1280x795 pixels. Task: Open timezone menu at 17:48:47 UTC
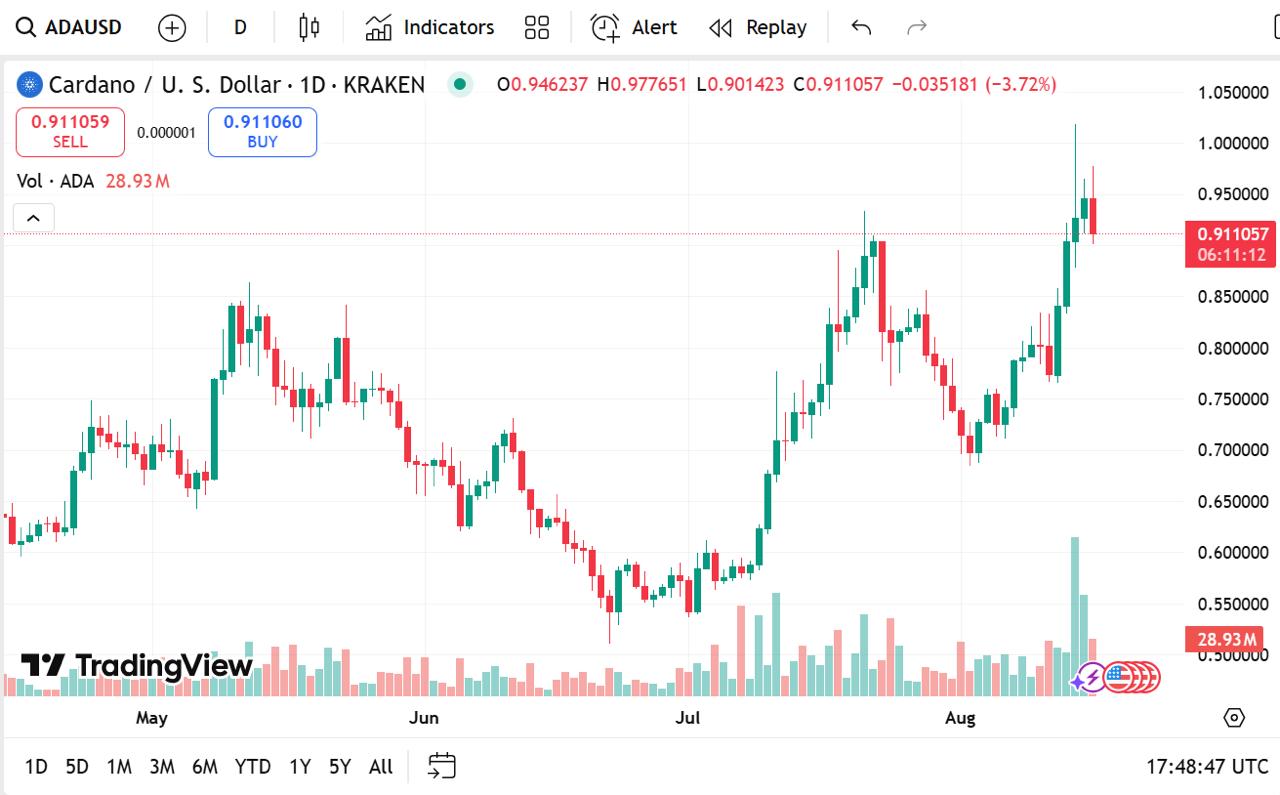1207,767
